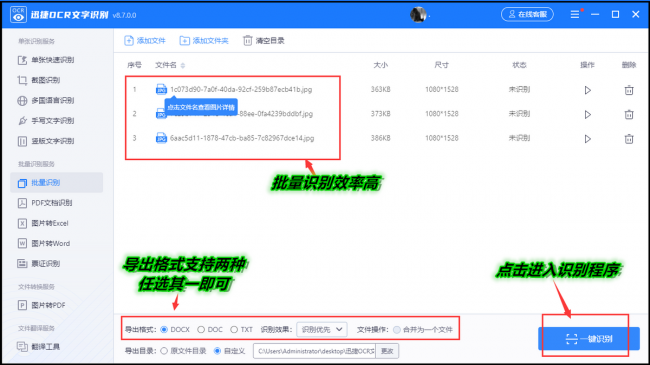Toggle 合并为一个文件 merge option
The height and width of the screenshot is (365, 650).
click(x=397, y=330)
